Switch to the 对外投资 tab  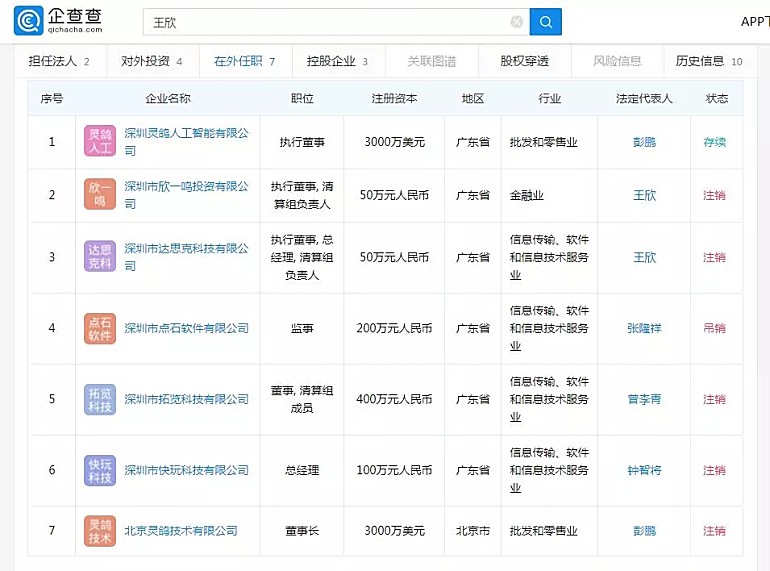click(x=151, y=61)
